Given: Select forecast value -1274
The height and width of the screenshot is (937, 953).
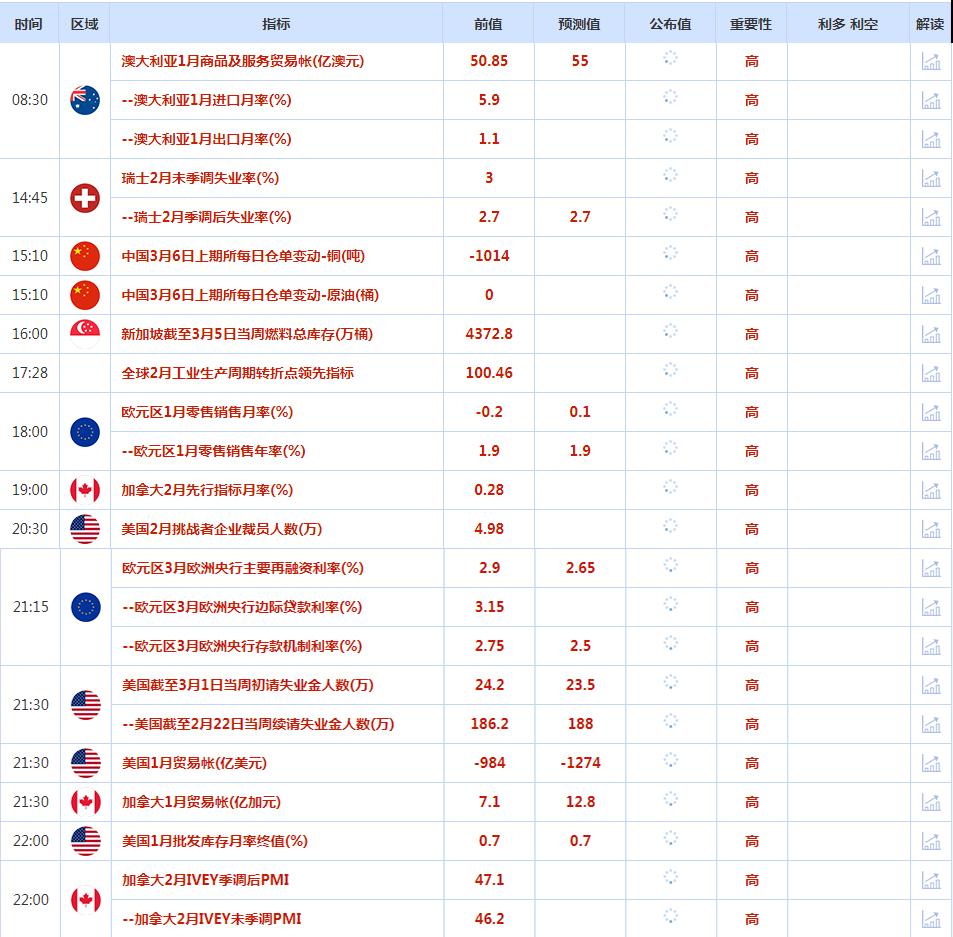Looking at the screenshot, I should pyautogui.click(x=580, y=763).
